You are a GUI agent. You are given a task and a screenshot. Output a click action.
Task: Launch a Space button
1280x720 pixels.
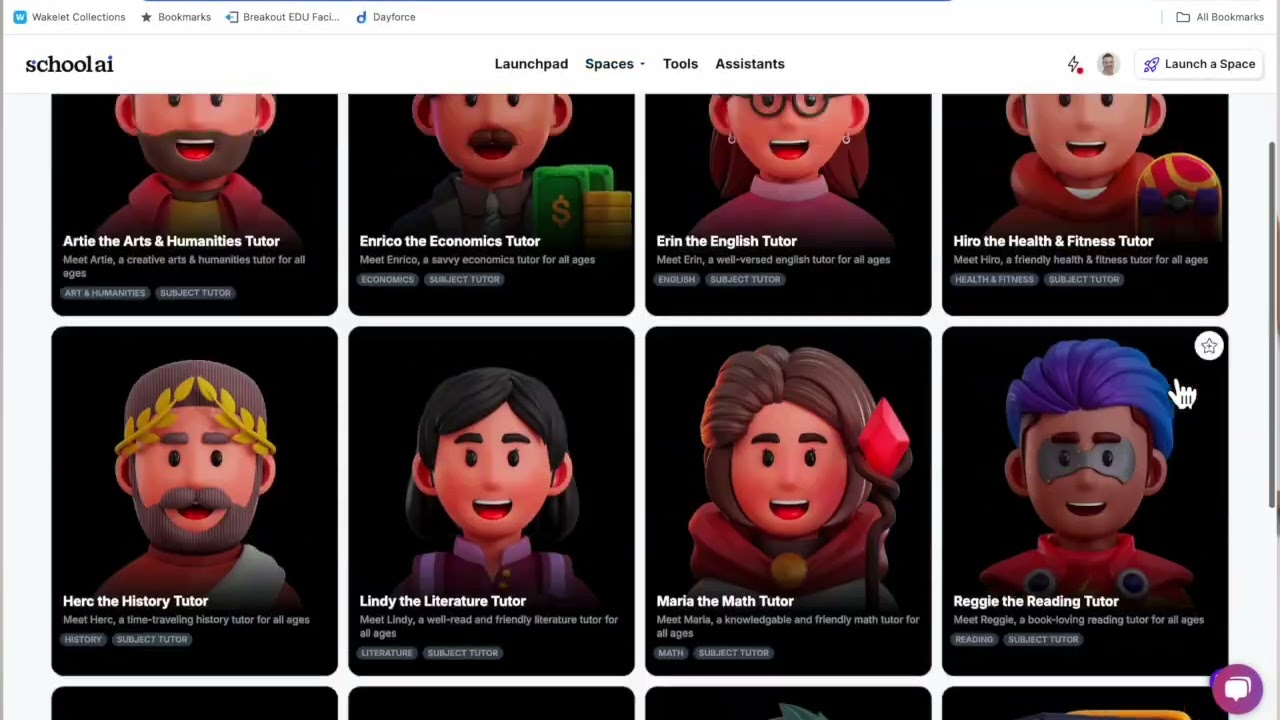point(1199,64)
